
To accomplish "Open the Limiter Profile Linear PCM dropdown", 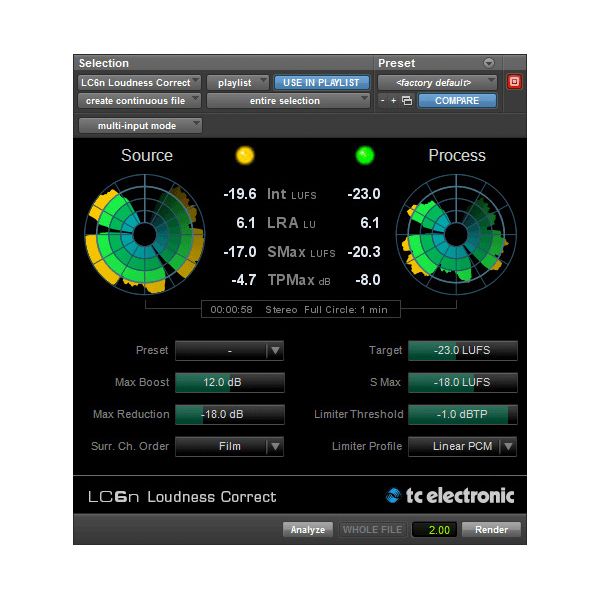I will [462, 446].
